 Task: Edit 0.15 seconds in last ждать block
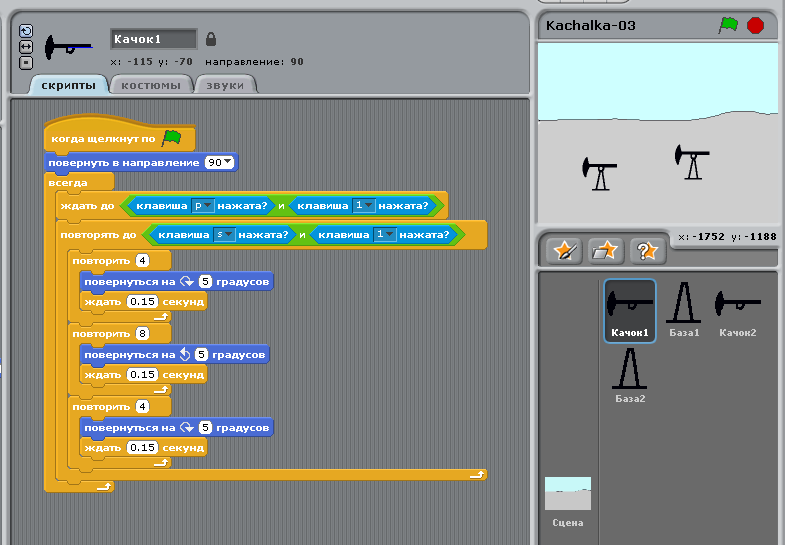[142, 447]
